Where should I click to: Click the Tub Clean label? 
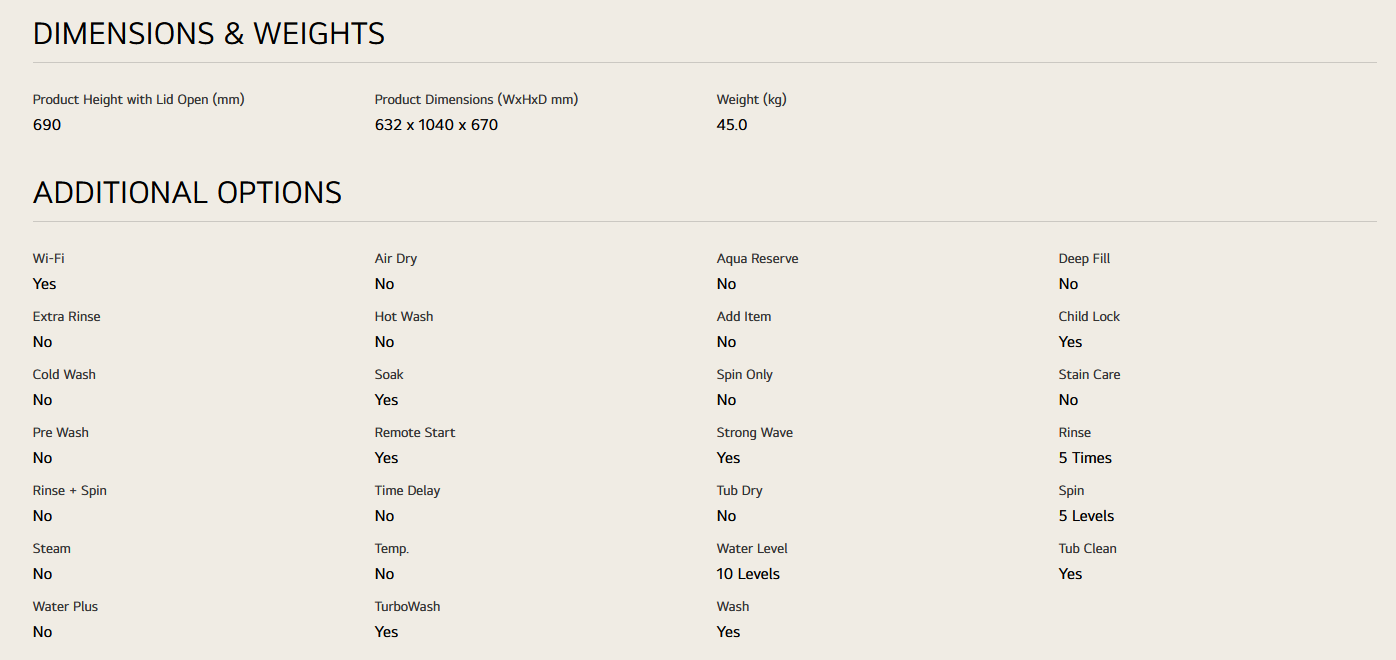click(x=1087, y=548)
